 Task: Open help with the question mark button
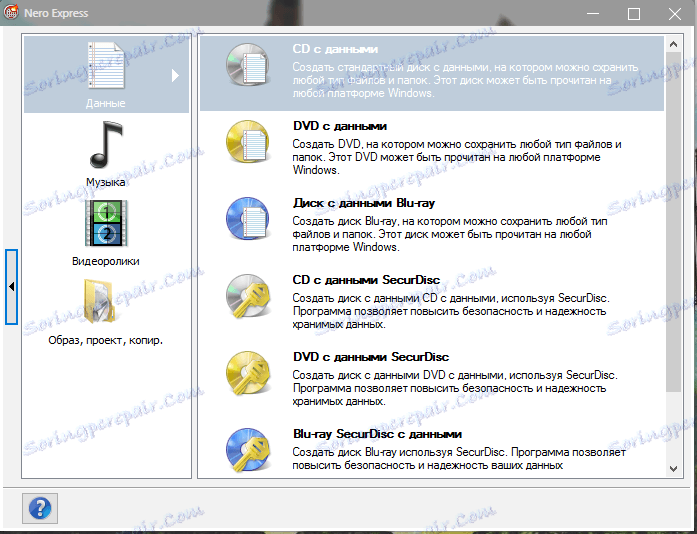coord(40,508)
